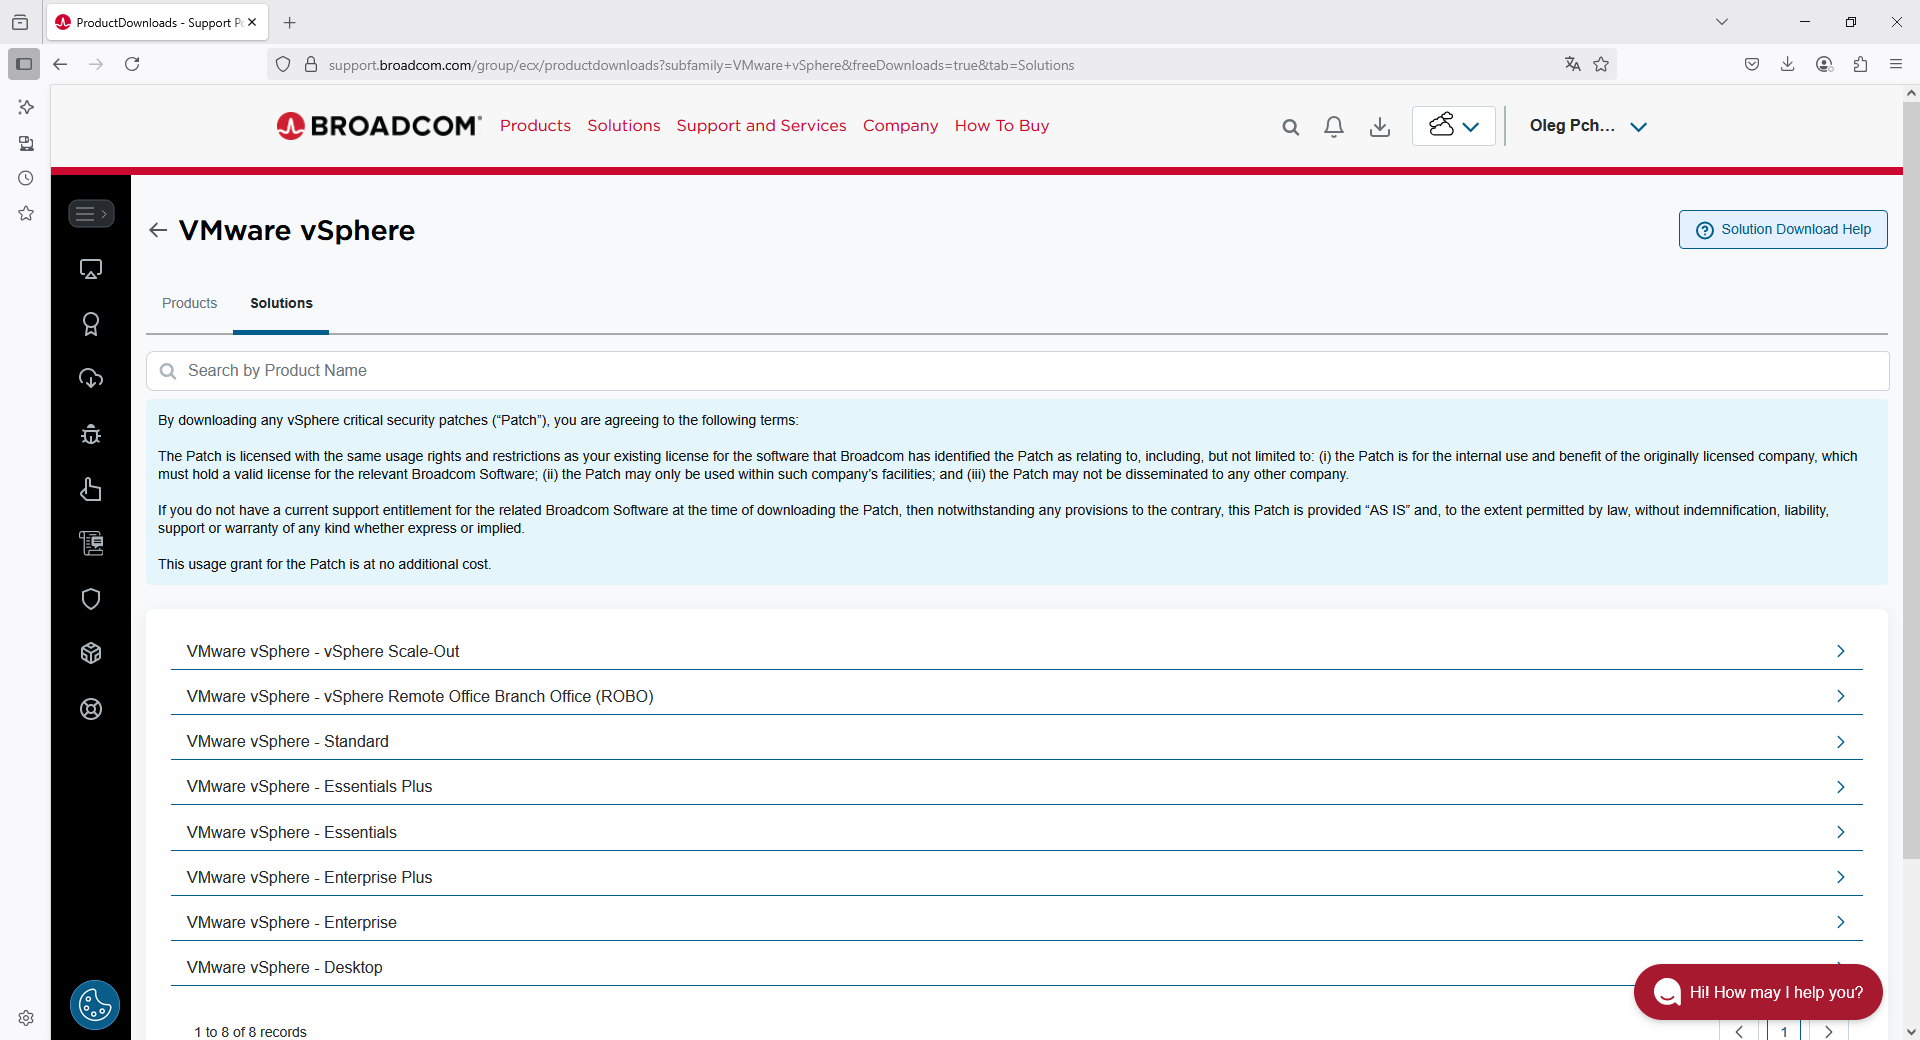The width and height of the screenshot is (1920, 1040).
Task: Open the cloud division selector dropdown
Action: 1454,126
